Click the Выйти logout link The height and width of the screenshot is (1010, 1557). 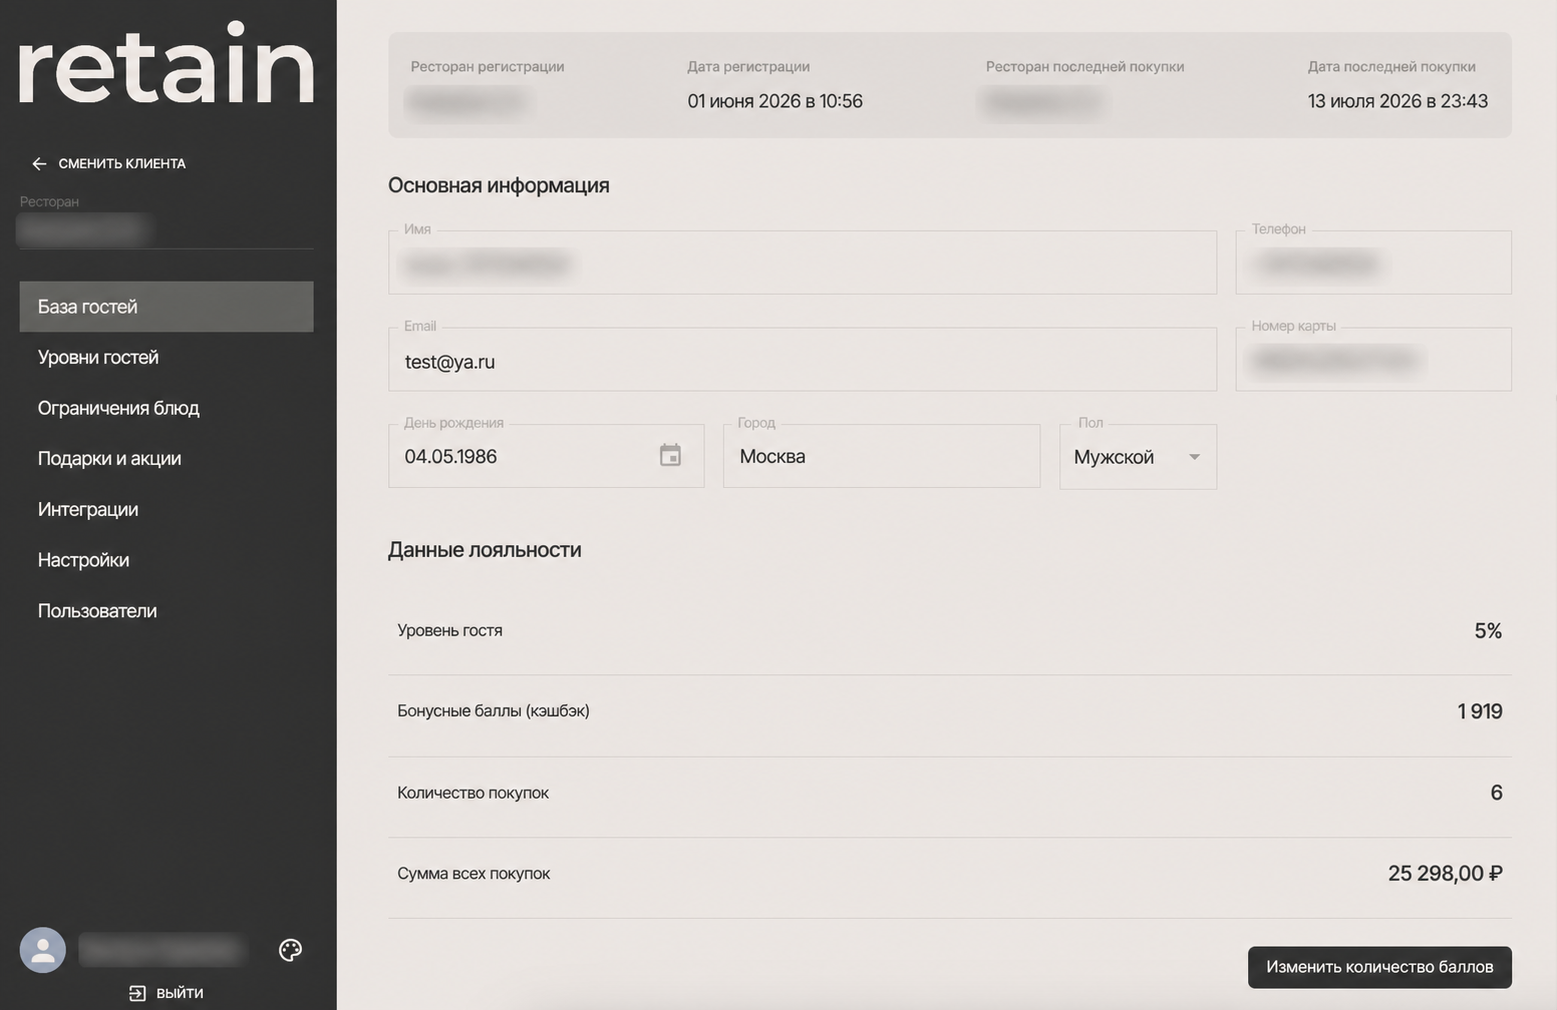pyautogui.click(x=180, y=993)
